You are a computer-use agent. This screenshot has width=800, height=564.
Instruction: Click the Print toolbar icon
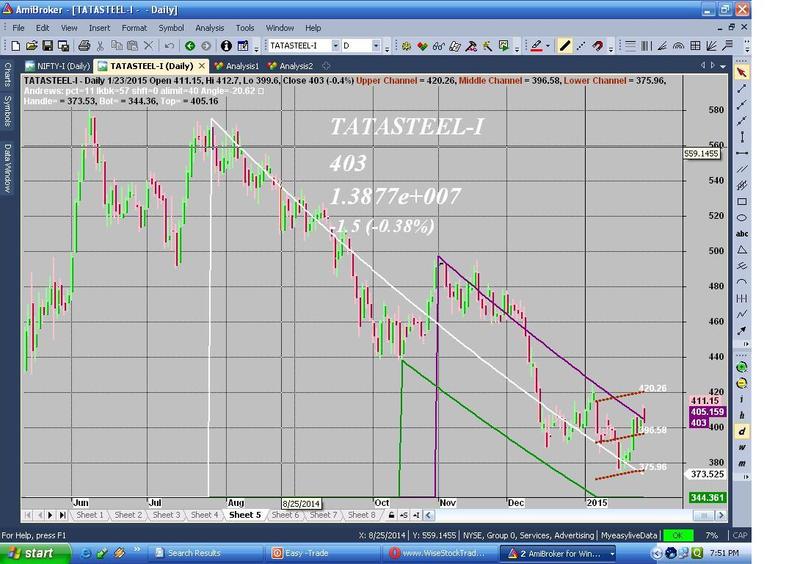click(x=84, y=46)
